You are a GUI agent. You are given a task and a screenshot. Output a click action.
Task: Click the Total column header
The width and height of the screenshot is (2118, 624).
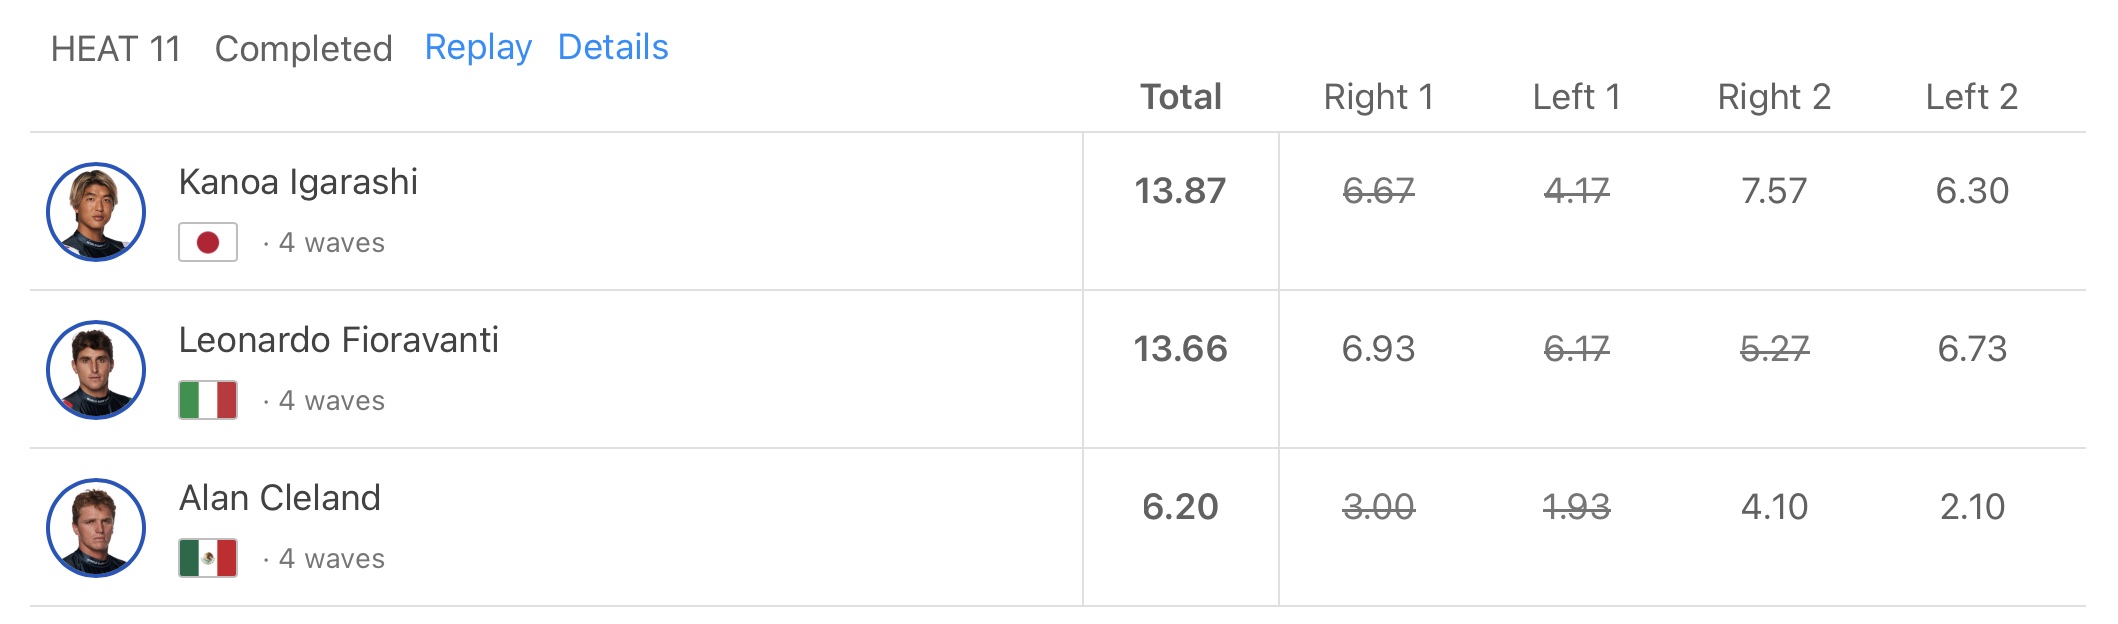click(1181, 97)
